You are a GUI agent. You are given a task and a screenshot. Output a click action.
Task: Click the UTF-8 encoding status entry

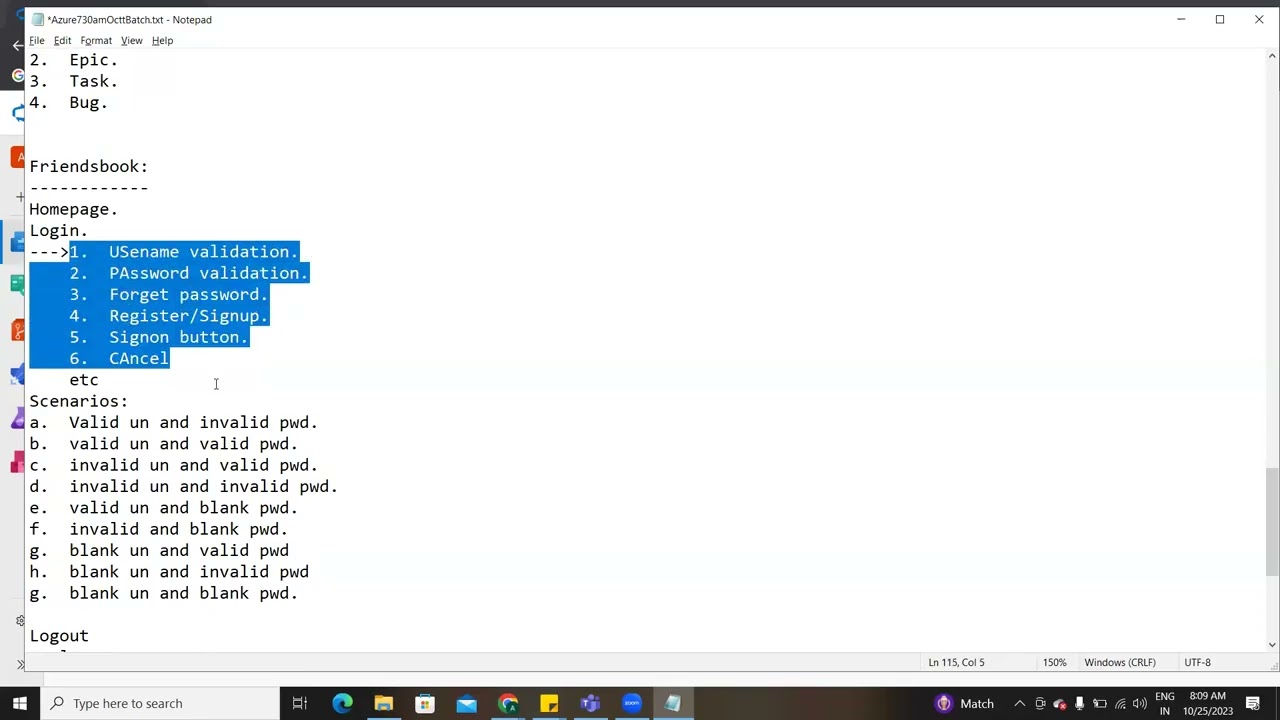(1197, 662)
